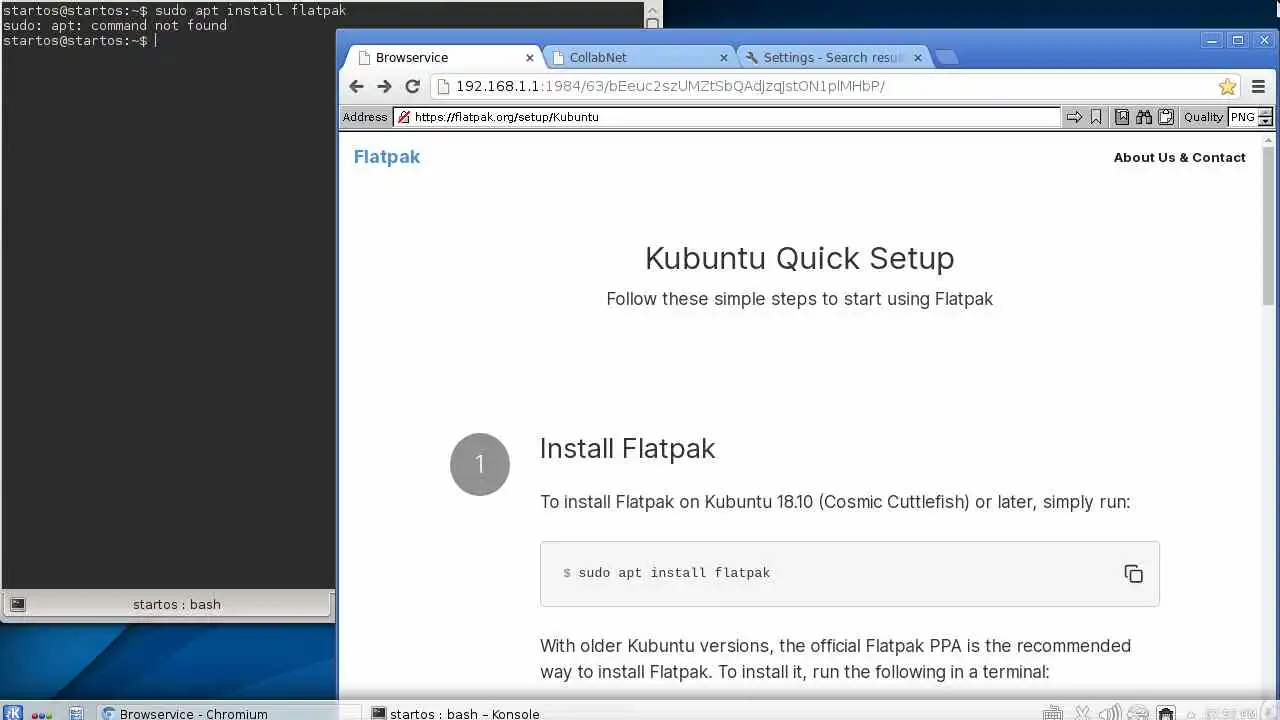Click the printer tray icon
Image resolution: width=1280 pixels, height=720 pixels.
[x=1166, y=713]
